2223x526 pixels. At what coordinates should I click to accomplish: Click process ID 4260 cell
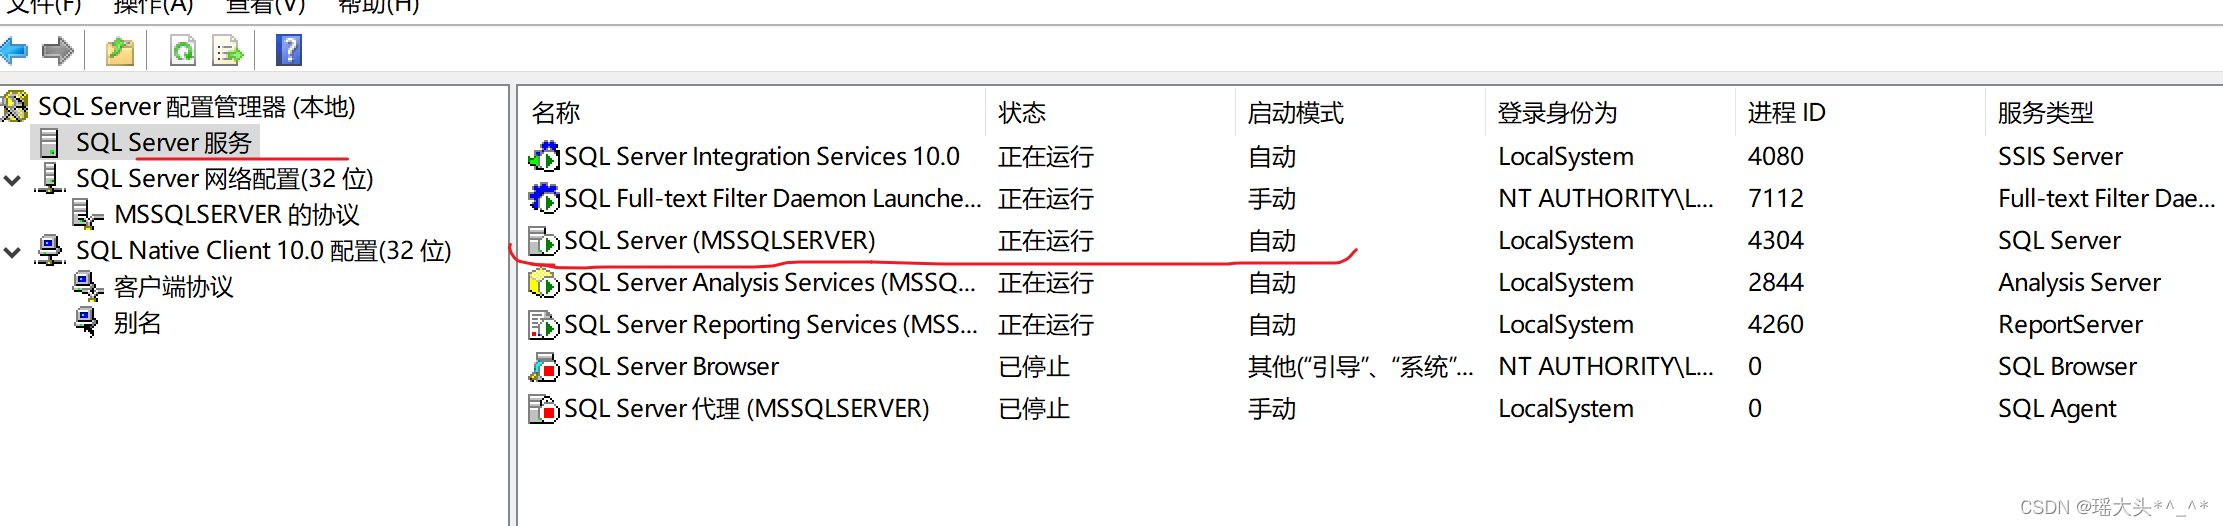(1776, 325)
